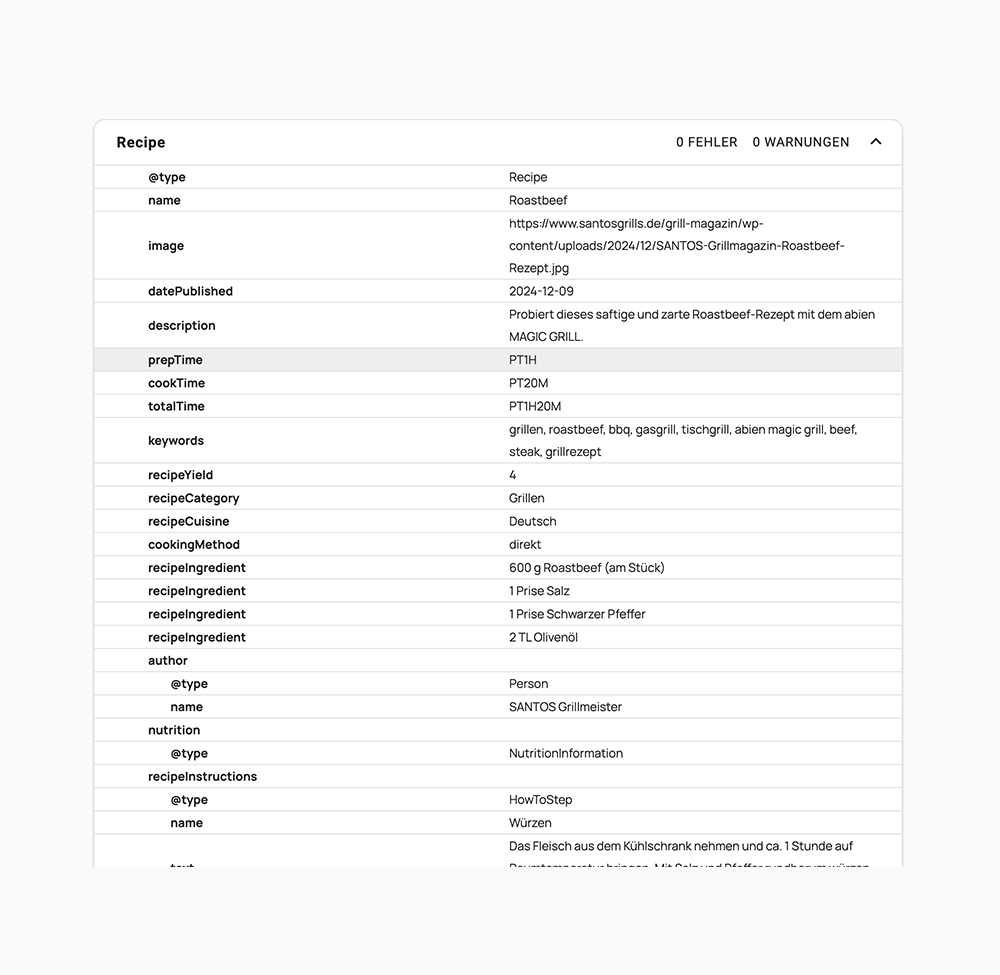Select the 600 g Roastbeef ingredient value
The height and width of the screenshot is (975, 1000).
pyautogui.click(x=586, y=568)
